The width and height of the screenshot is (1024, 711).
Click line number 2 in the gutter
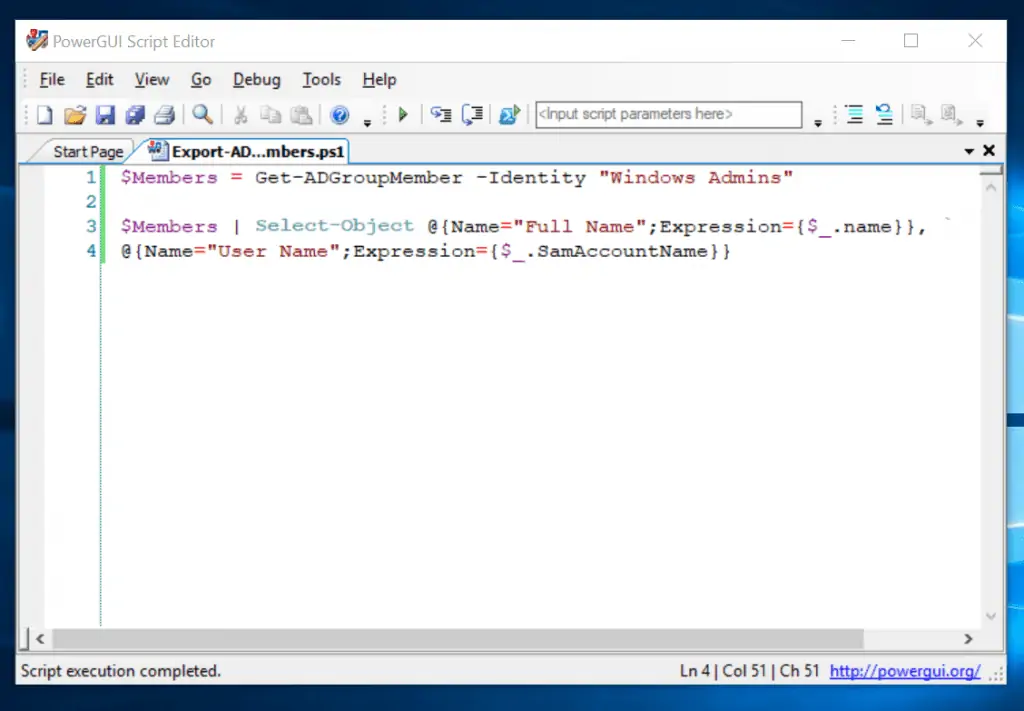point(91,202)
